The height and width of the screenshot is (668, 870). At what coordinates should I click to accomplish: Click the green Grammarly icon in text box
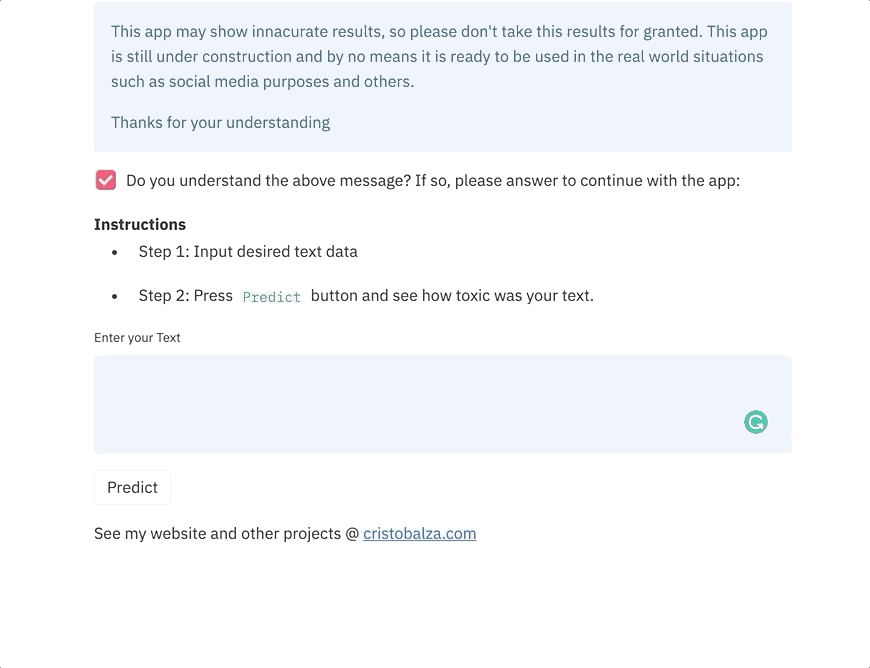click(x=756, y=422)
